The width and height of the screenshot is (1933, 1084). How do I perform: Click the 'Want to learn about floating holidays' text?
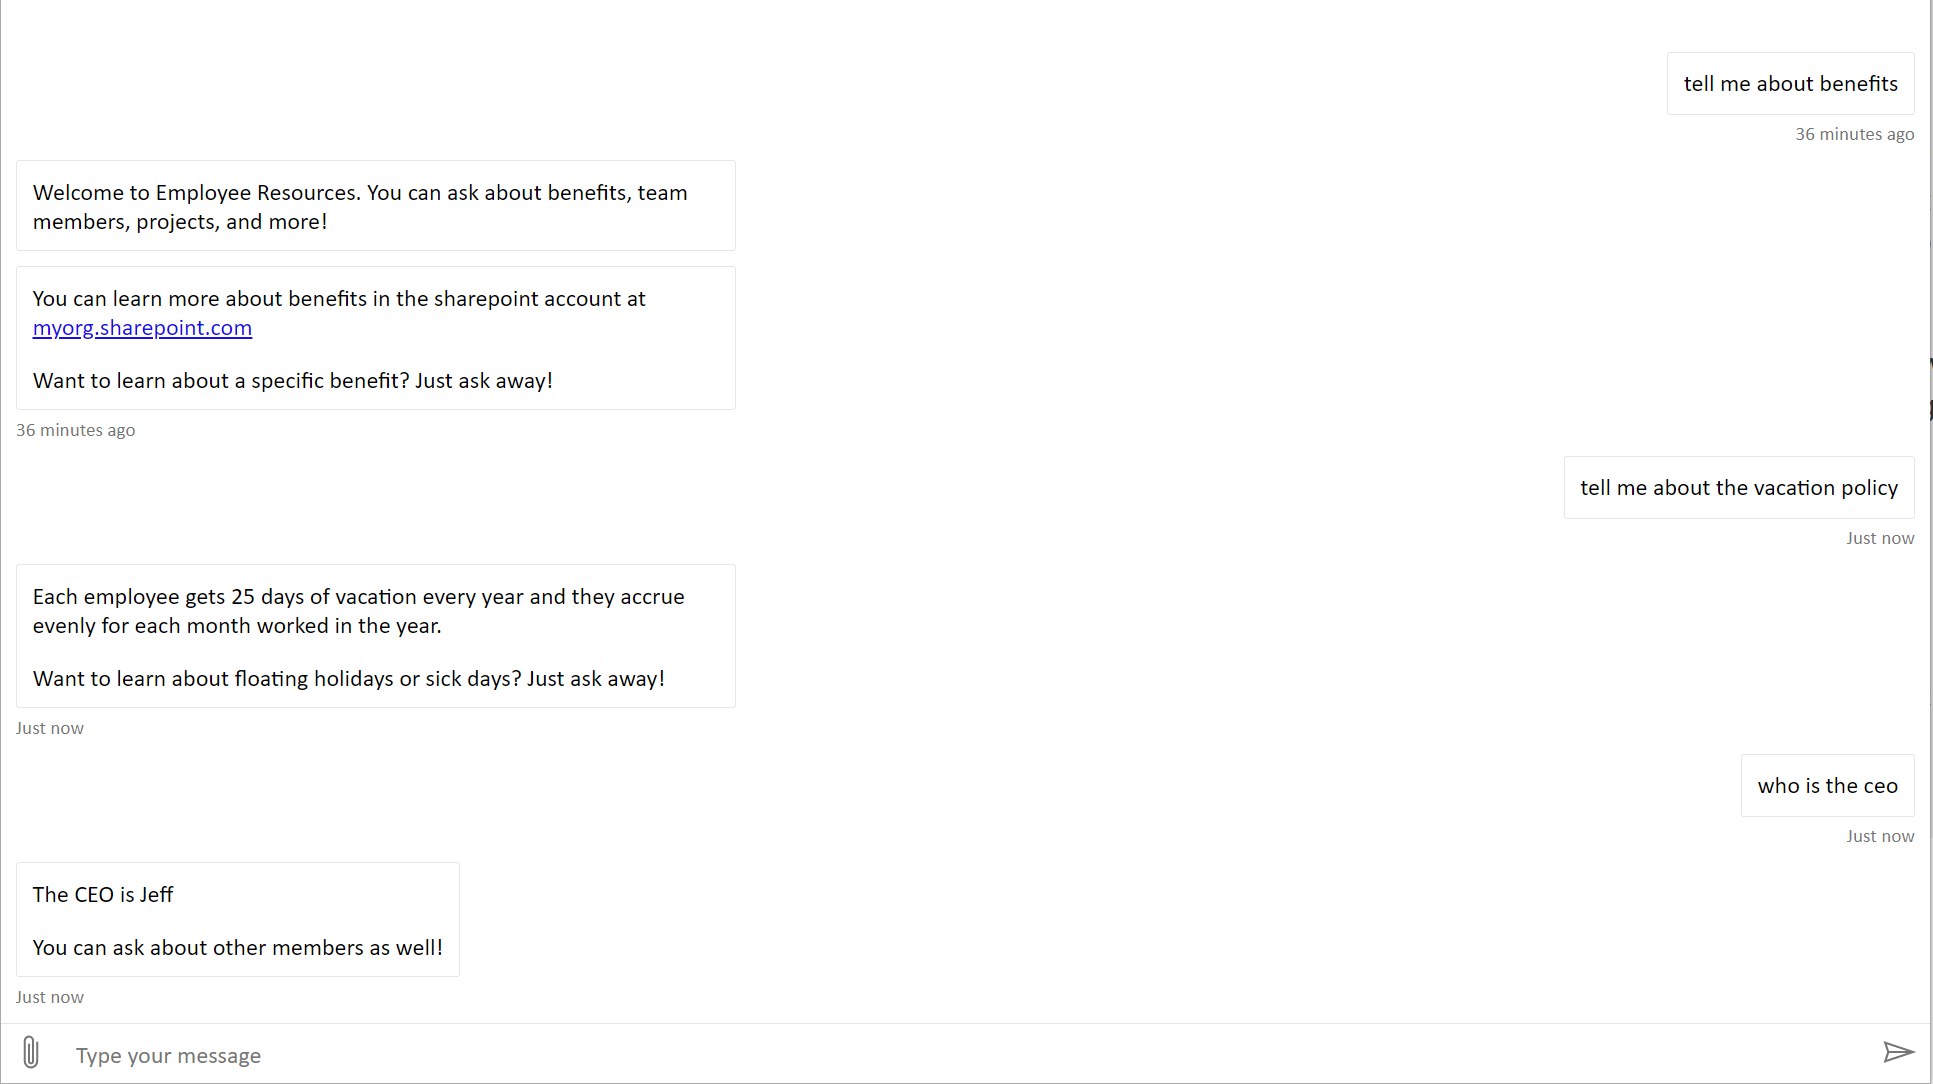(349, 679)
